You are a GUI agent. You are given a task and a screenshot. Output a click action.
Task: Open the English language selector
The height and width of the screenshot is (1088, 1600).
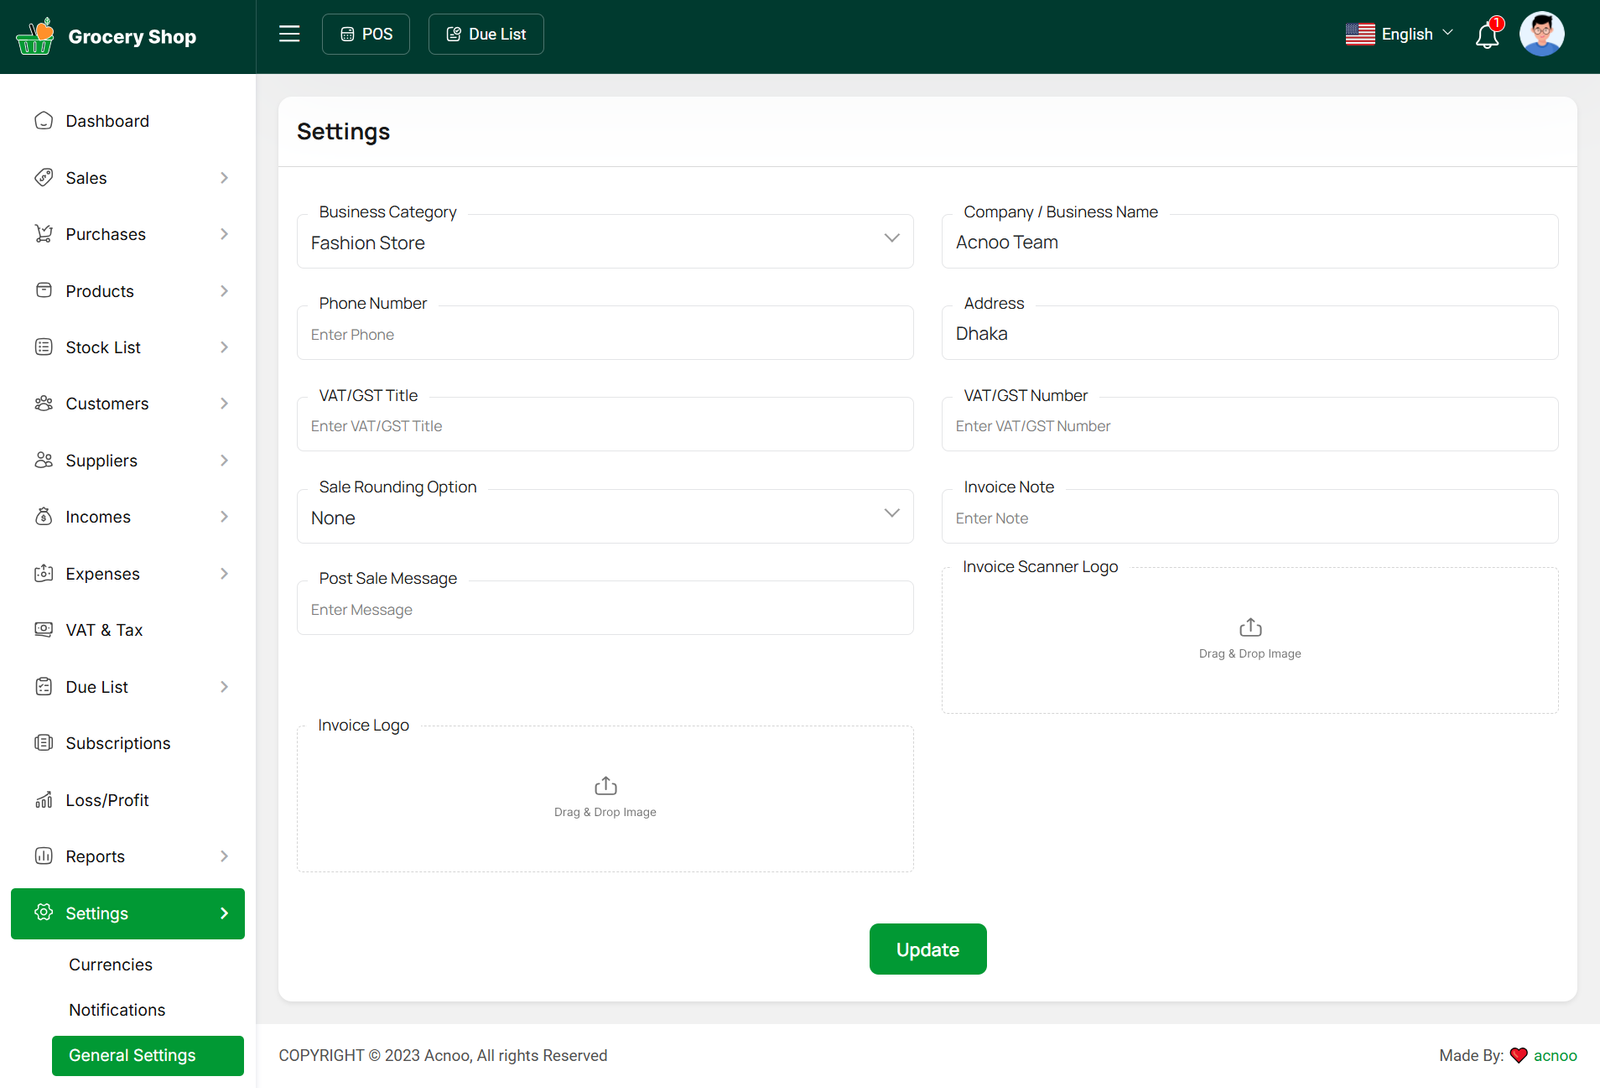coord(1400,34)
